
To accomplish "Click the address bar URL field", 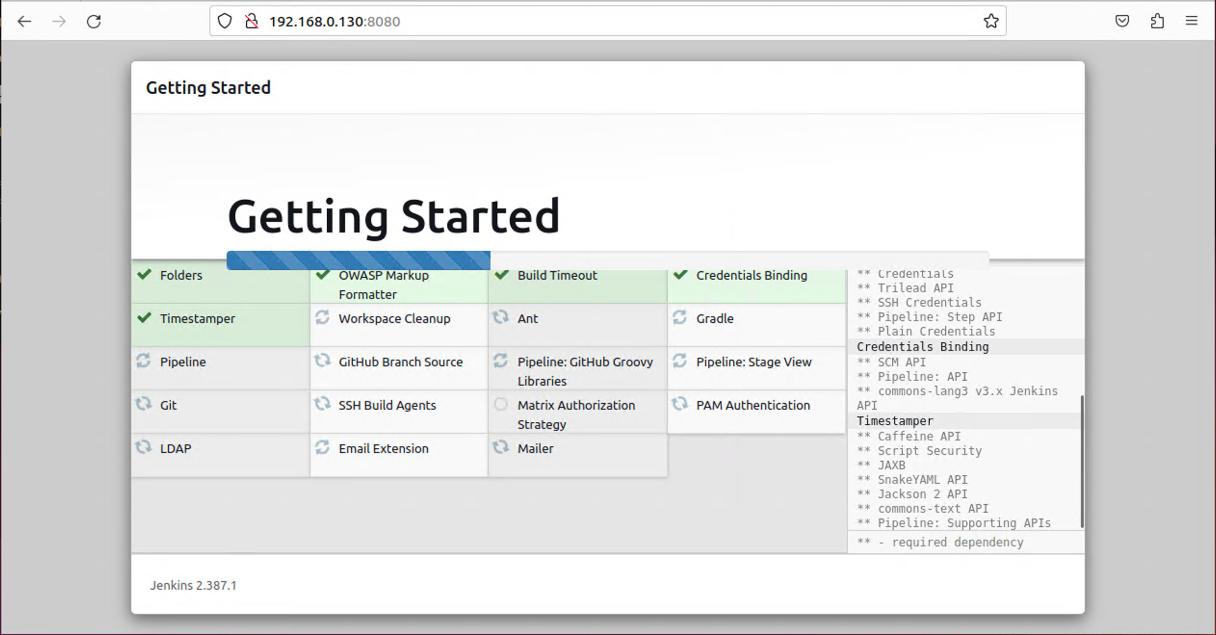I will coord(600,21).
